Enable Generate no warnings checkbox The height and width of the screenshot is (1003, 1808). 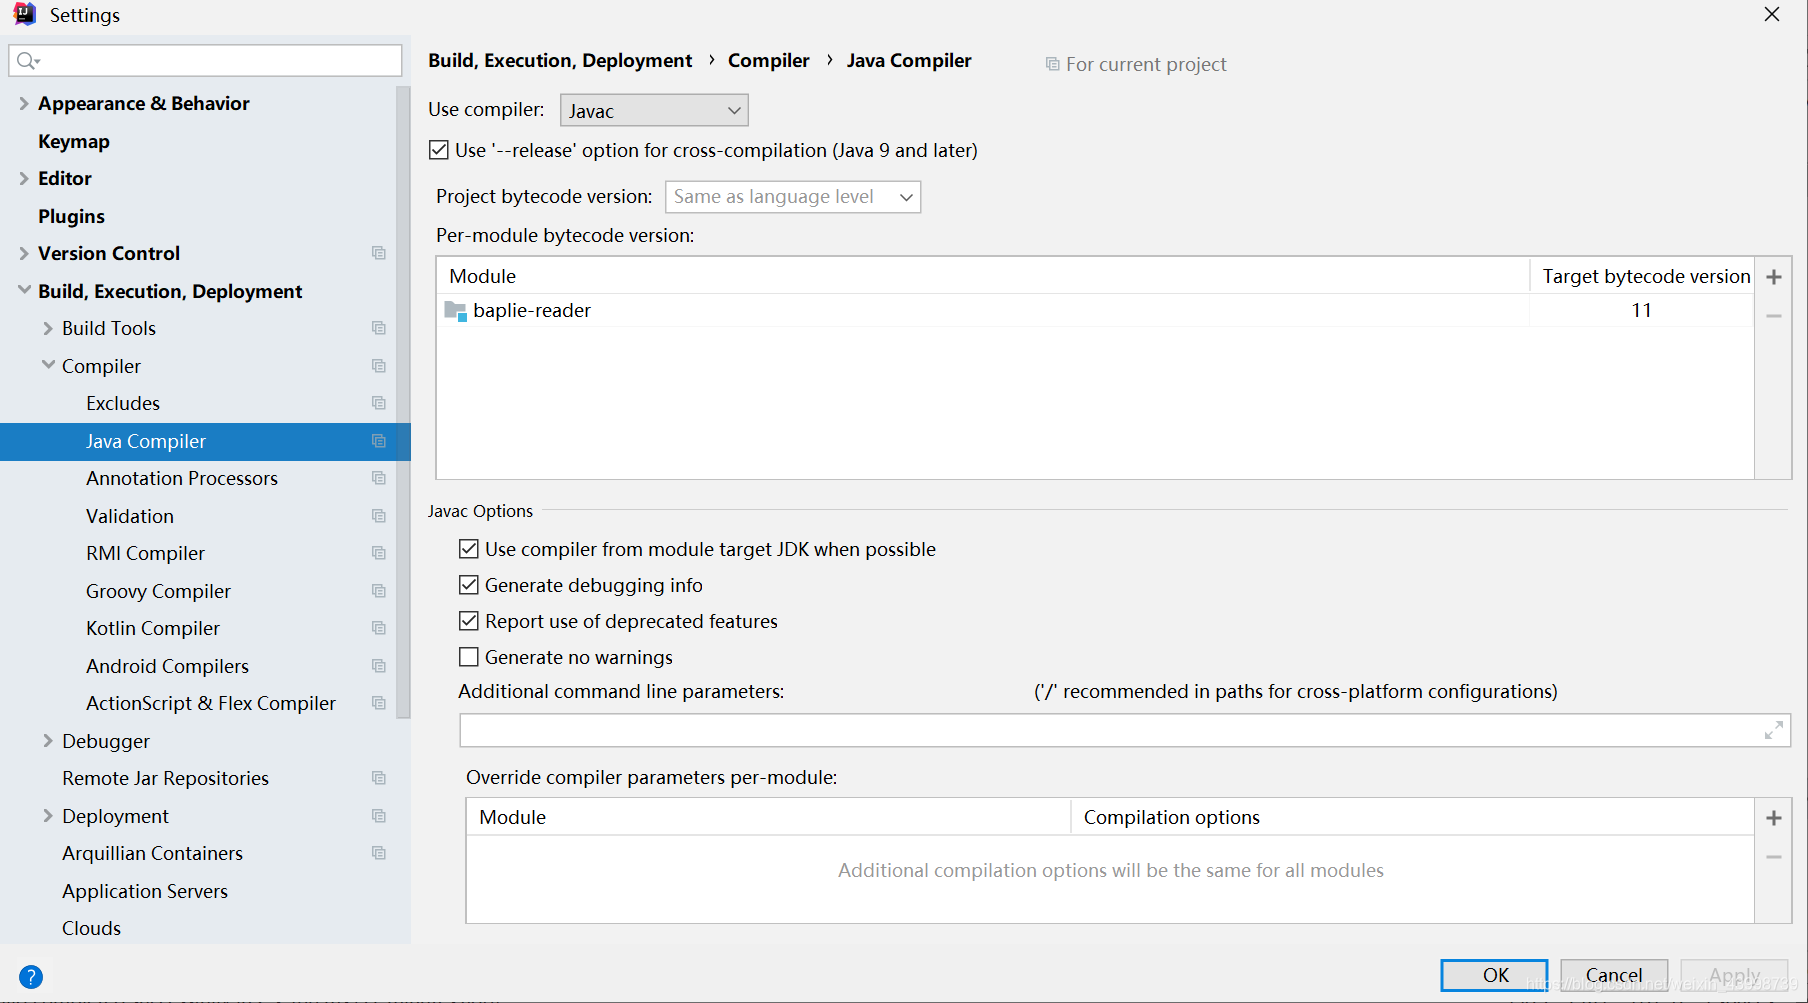(x=469, y=657)
